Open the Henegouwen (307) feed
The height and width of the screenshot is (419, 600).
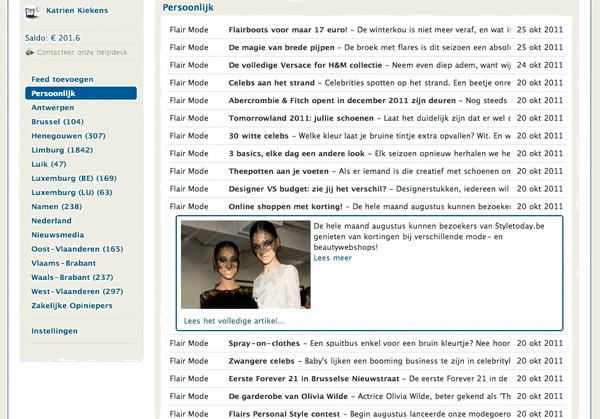pyautogui.click(x=68, y=136)
